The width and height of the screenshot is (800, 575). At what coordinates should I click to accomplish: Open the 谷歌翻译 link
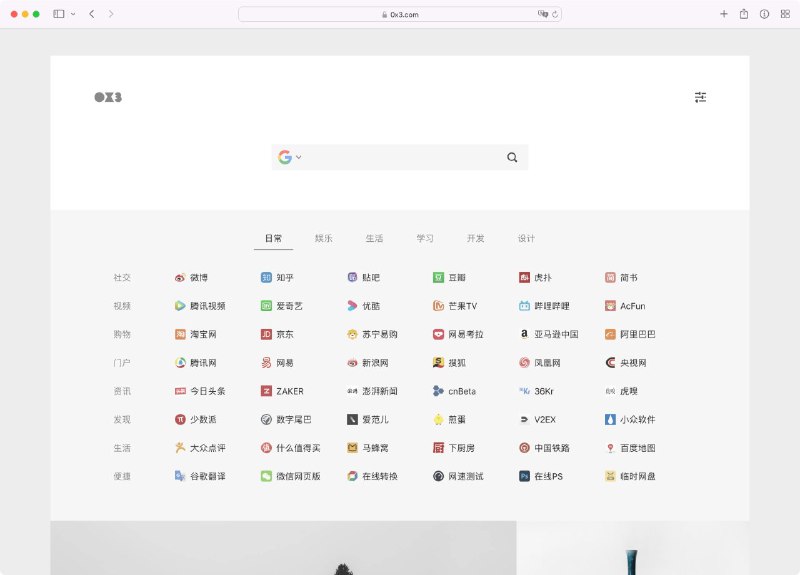tap(200, 476)
